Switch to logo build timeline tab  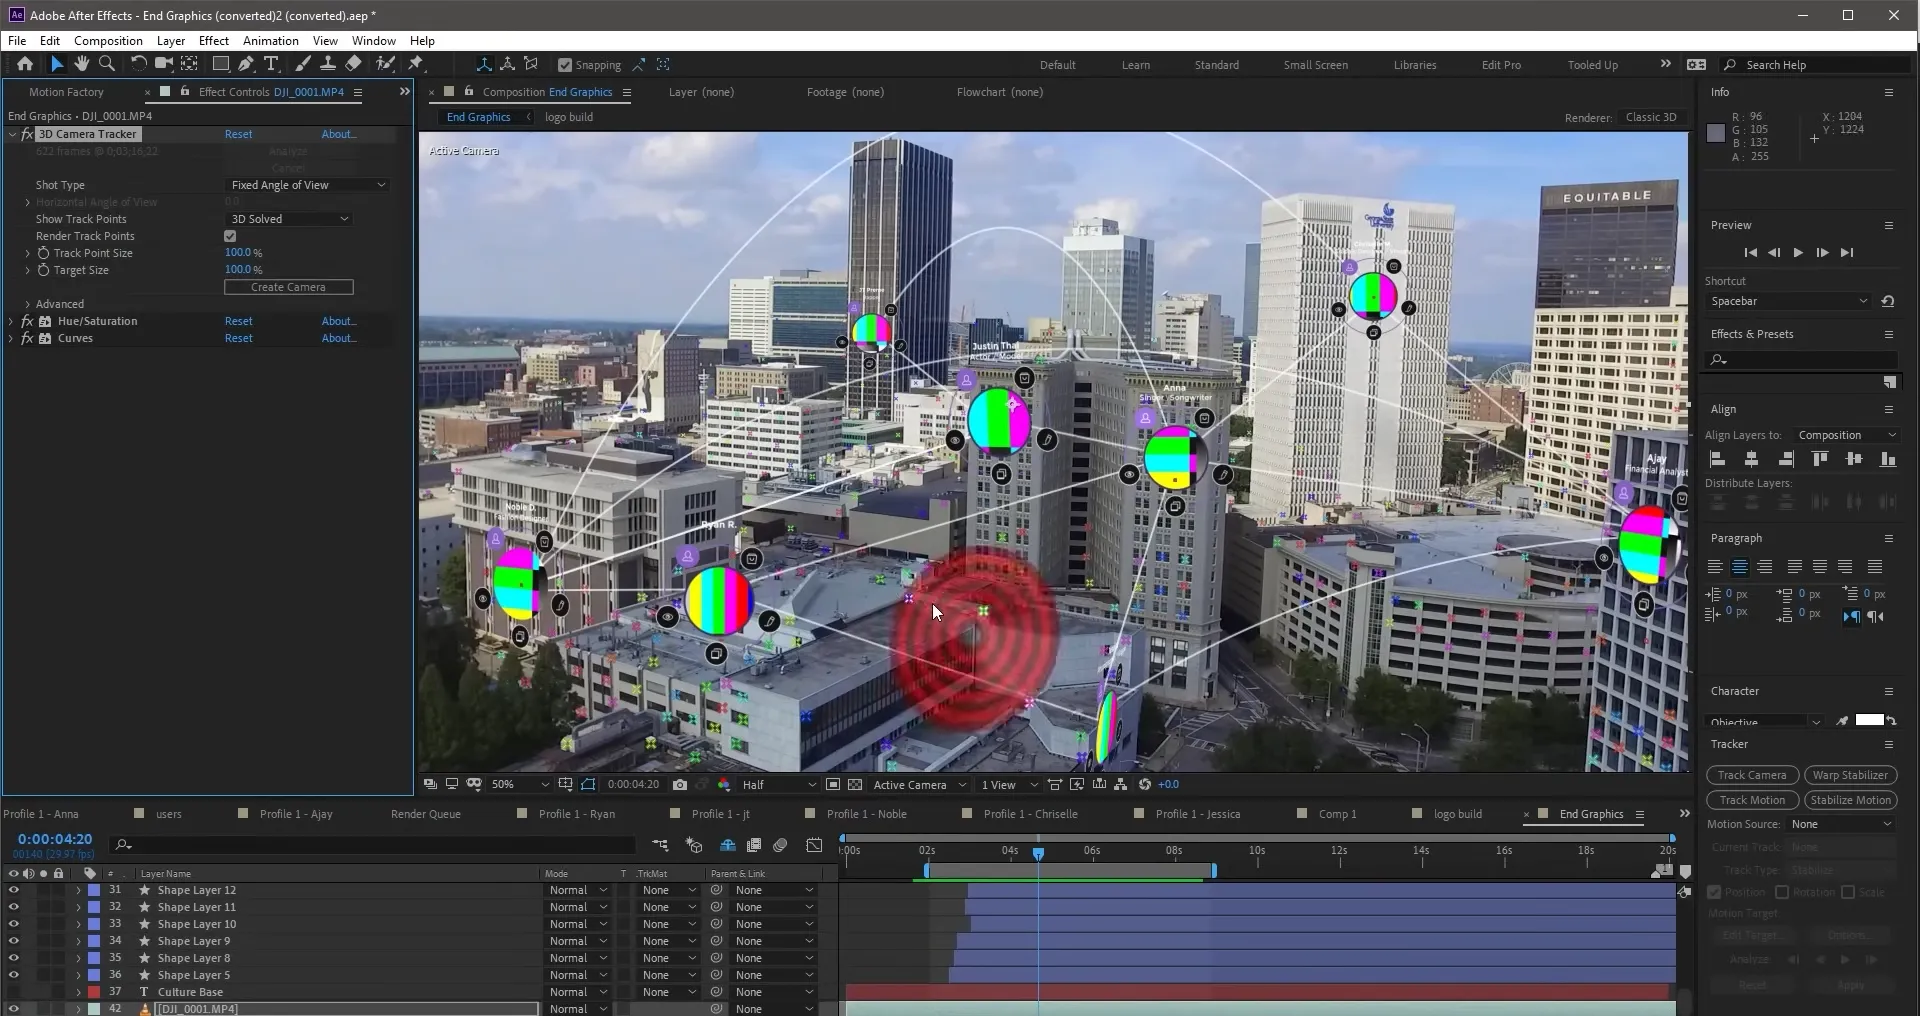[x=1457, y=814]
